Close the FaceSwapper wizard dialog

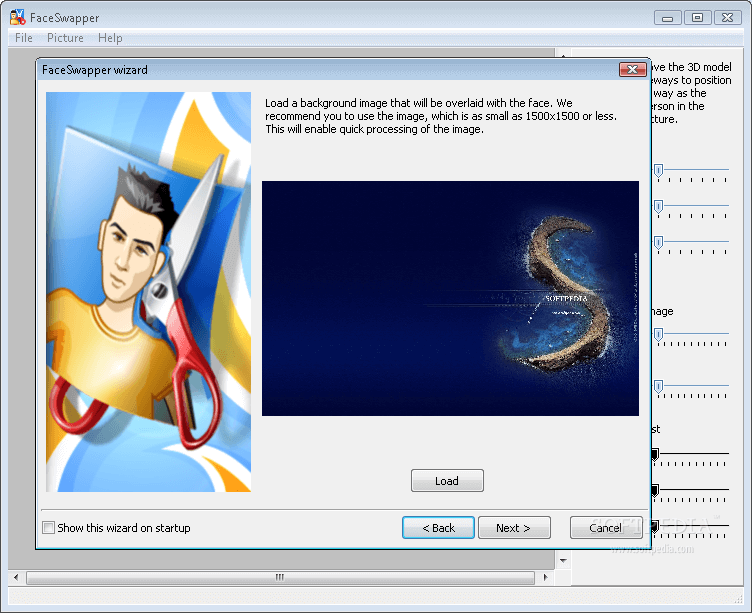(631, 70)
